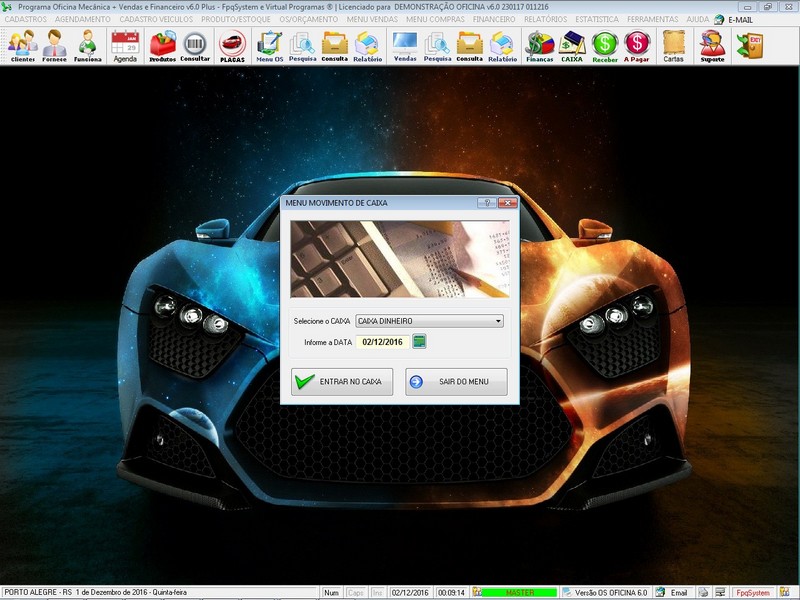Click Relatório printer icon before Finanças

502,46
